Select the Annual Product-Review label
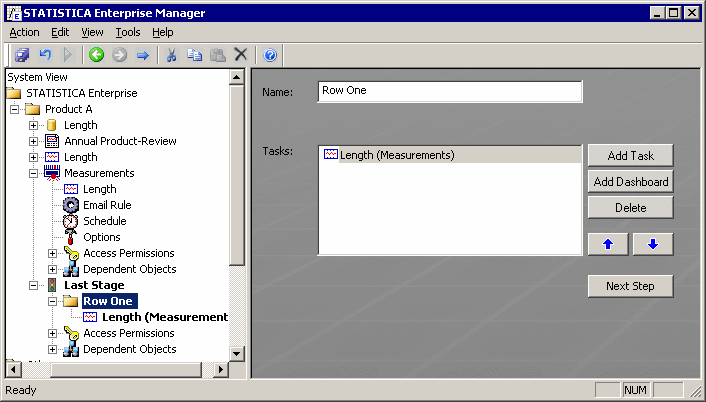 click(120, 141)
